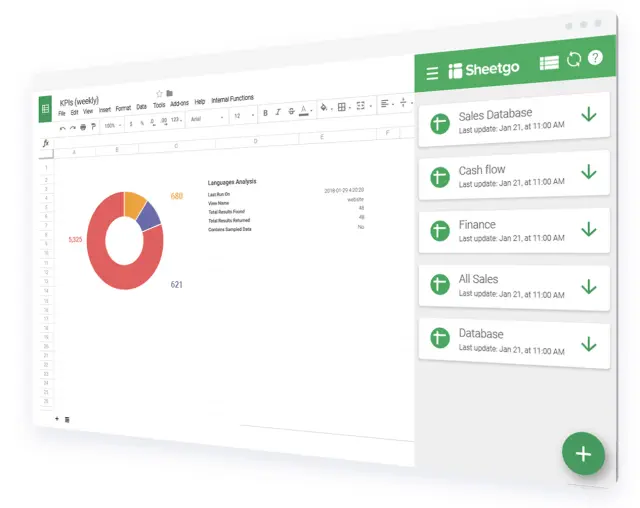Image resolution: width=640 pixels, height=508 pixels.
Task: Open the Data menu
Action: click(x=141, y=106)
